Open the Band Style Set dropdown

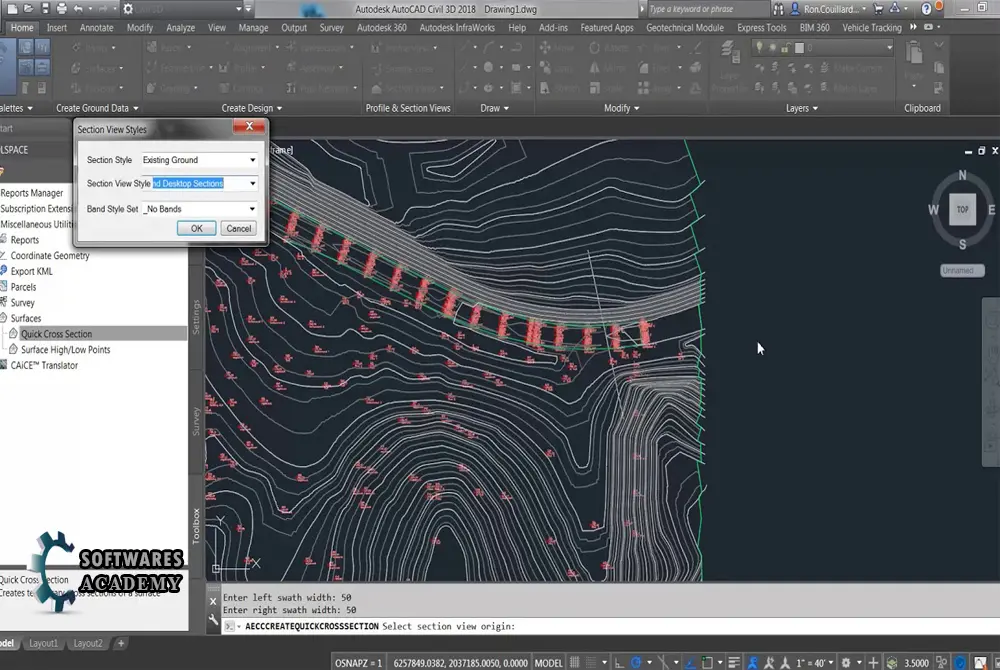(x=200, y=209)
